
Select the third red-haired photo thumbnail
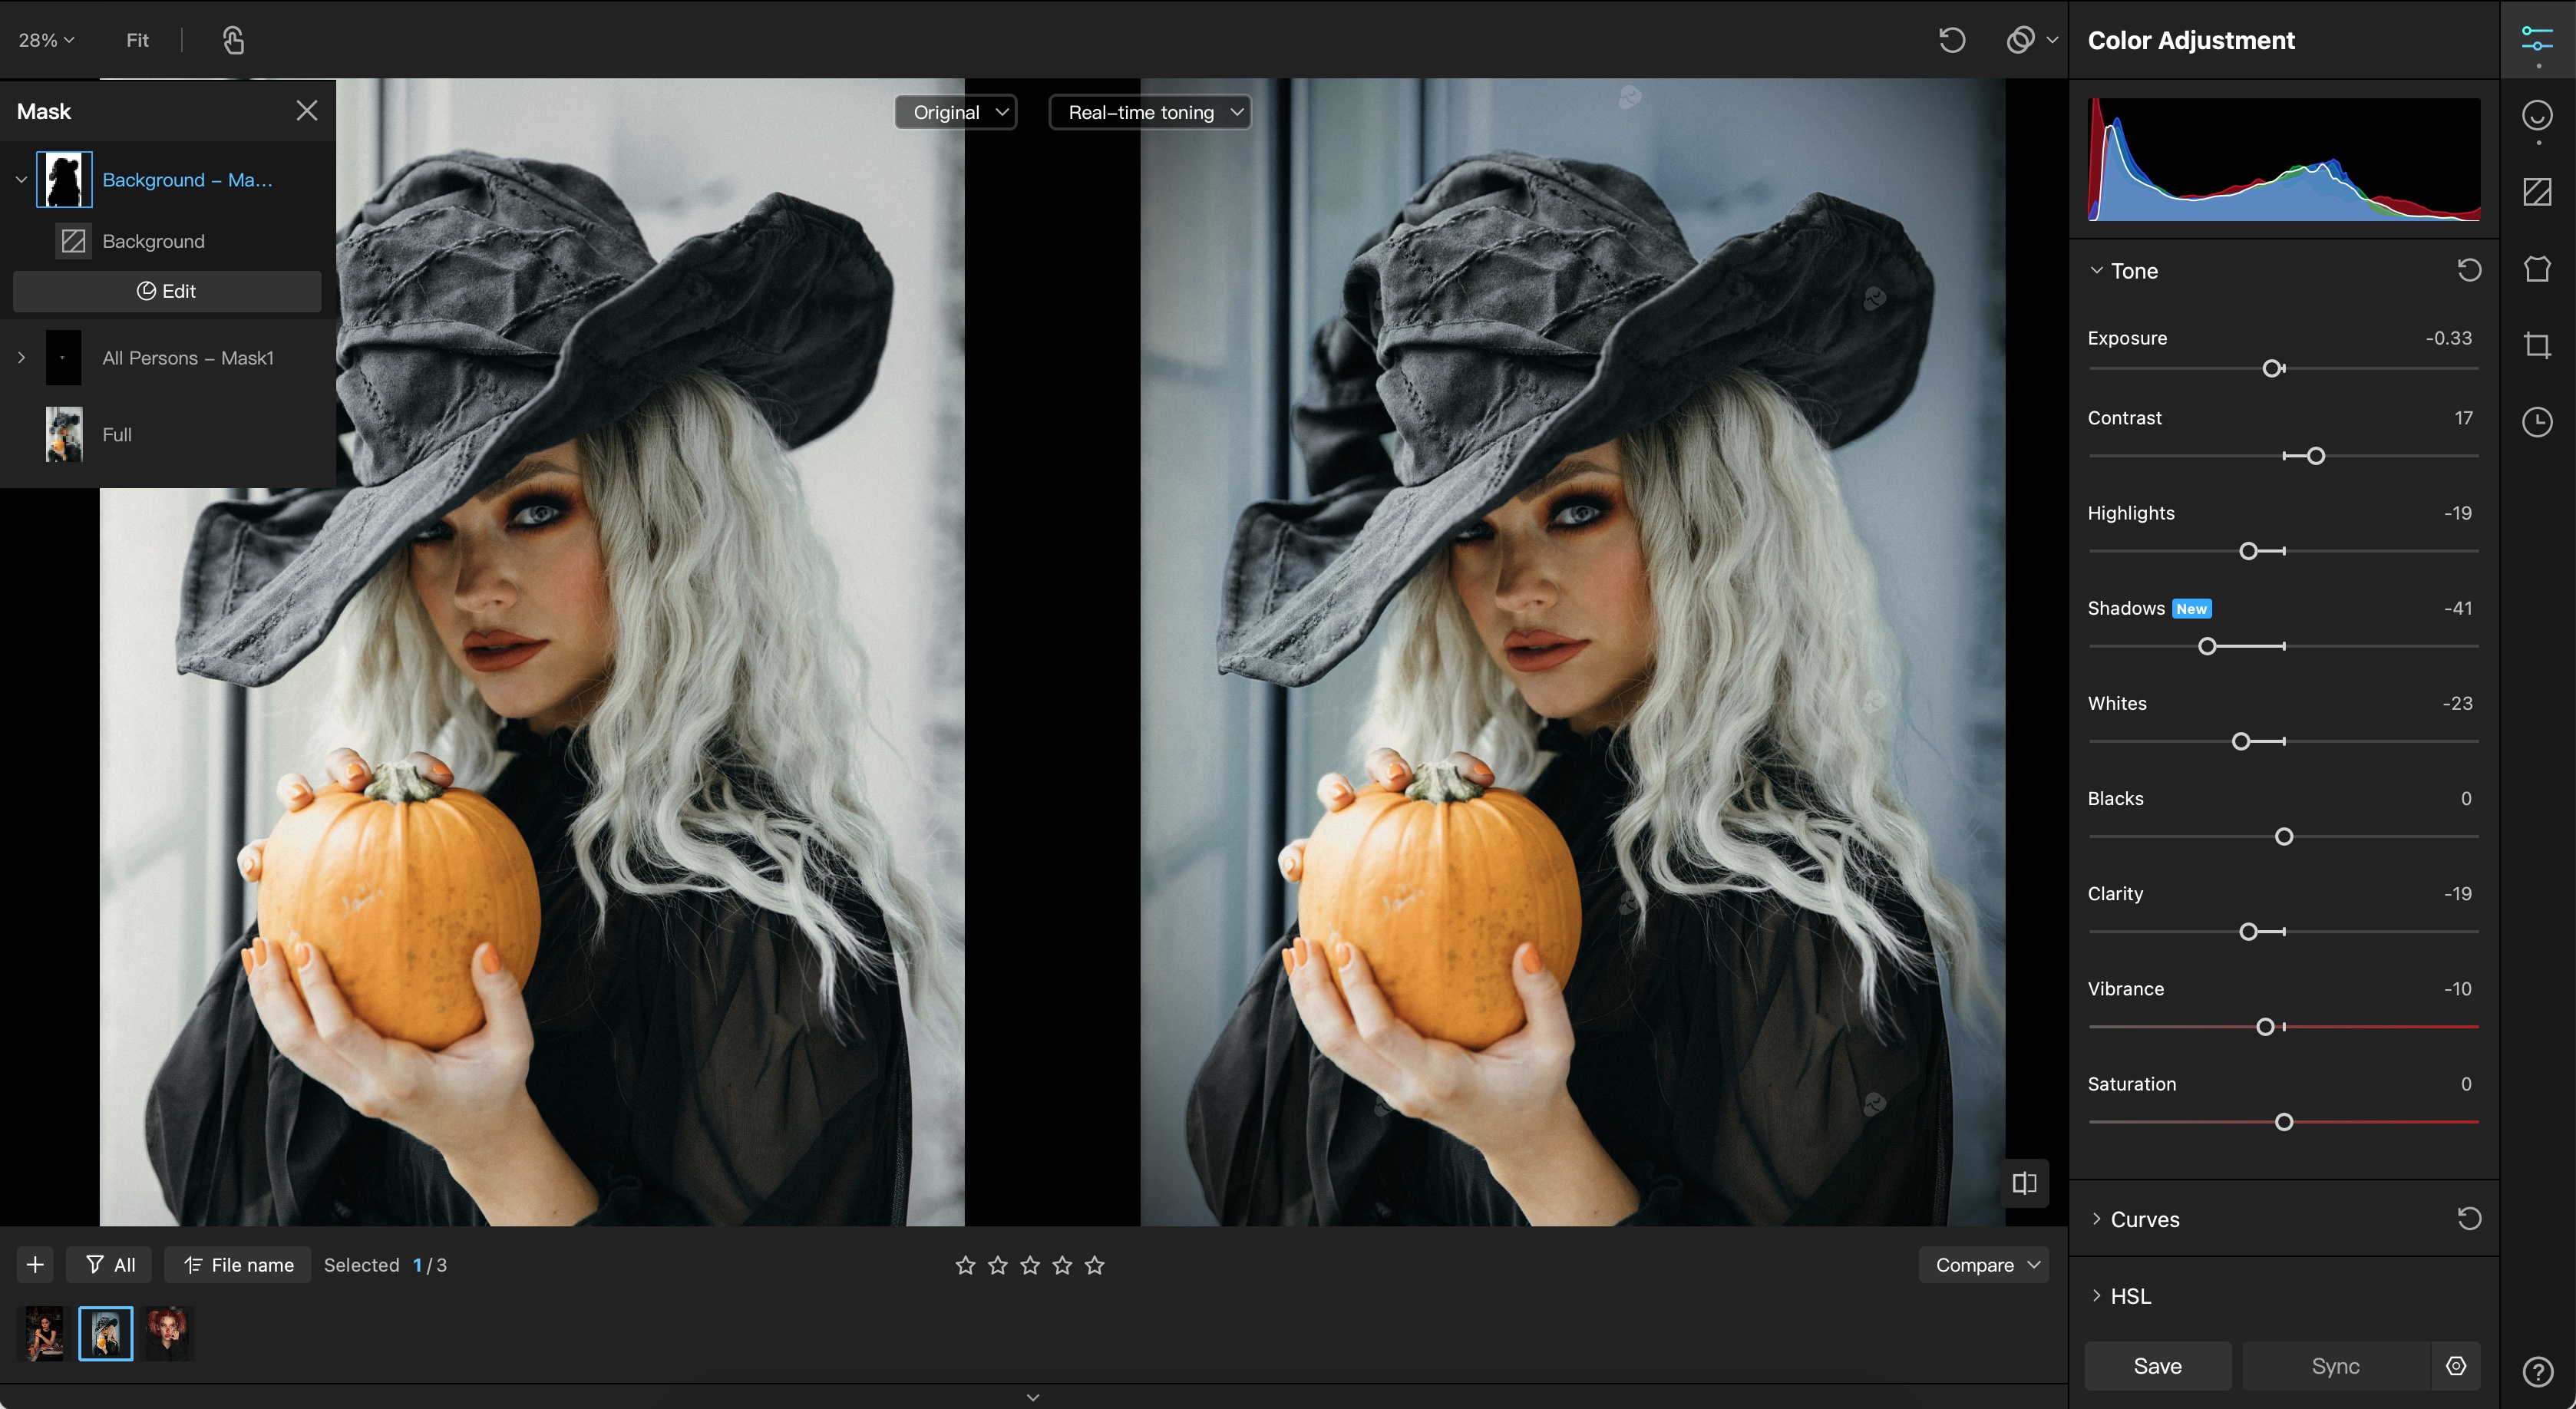pos(167,1332)
